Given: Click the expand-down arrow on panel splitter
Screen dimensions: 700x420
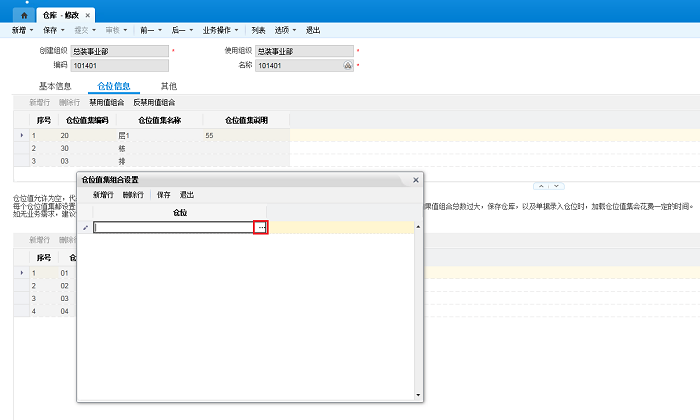Looking at the screenshot, I should click(558, 186).
